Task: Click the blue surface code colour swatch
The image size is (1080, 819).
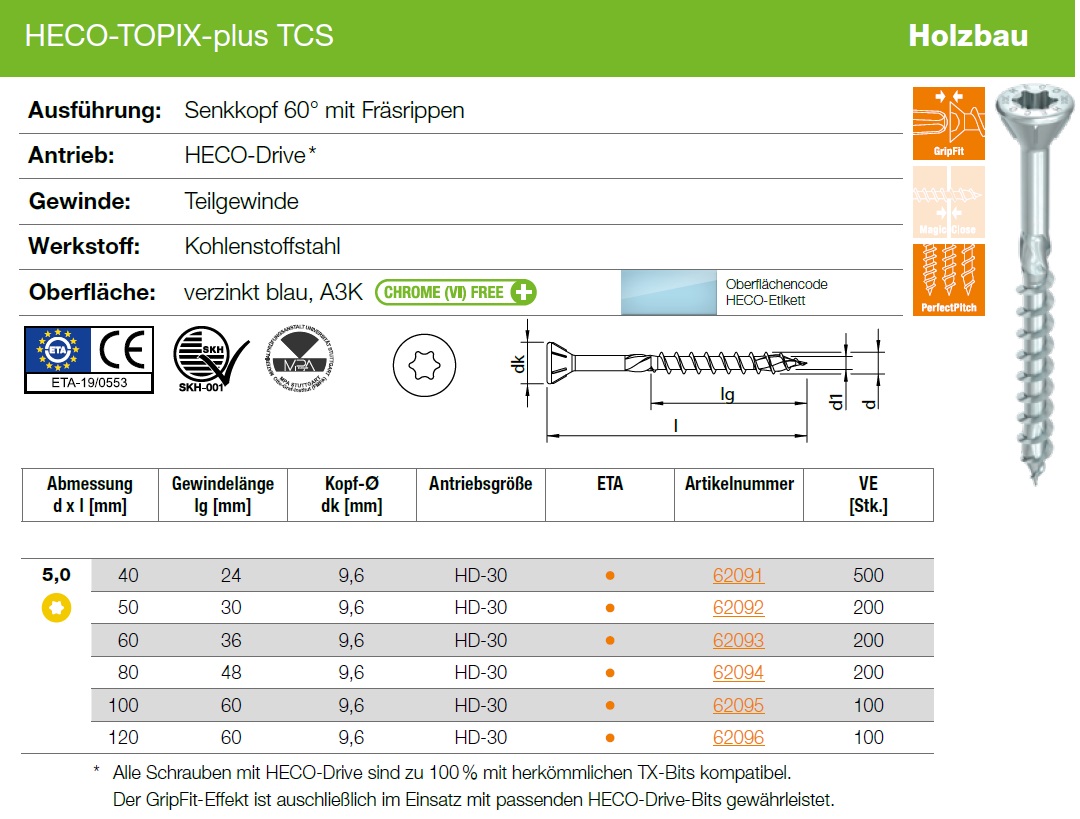Action: pos(668,293)
